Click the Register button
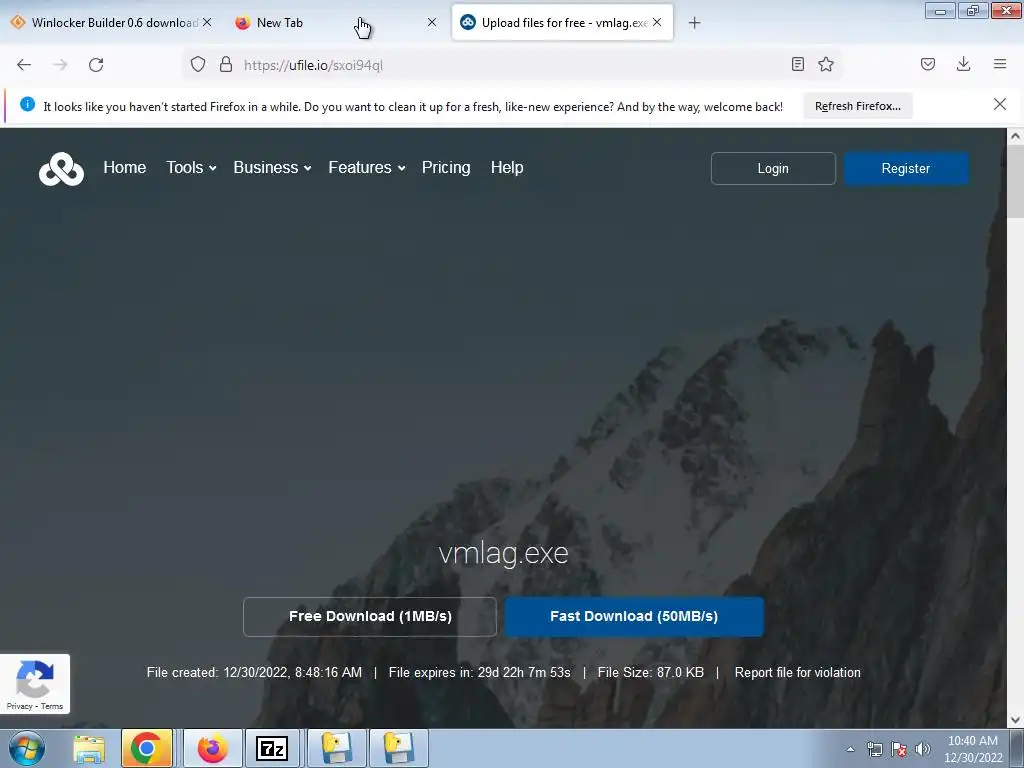 [906, 168]
